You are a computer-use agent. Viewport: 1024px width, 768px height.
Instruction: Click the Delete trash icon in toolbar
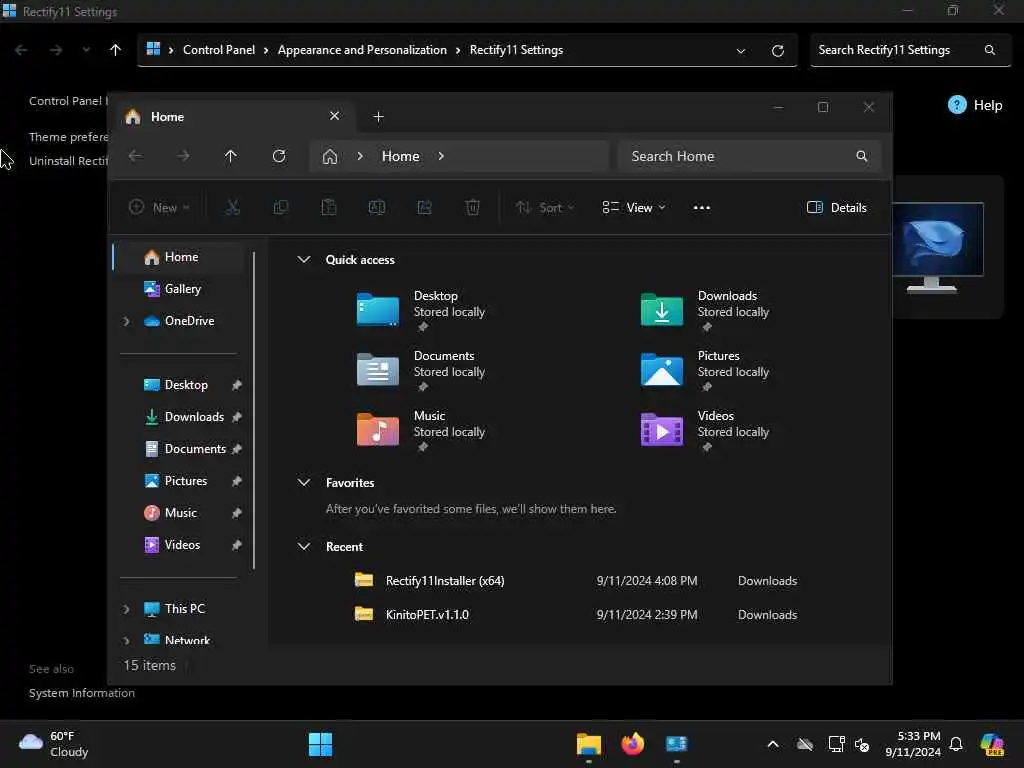(x=473, y=208)
